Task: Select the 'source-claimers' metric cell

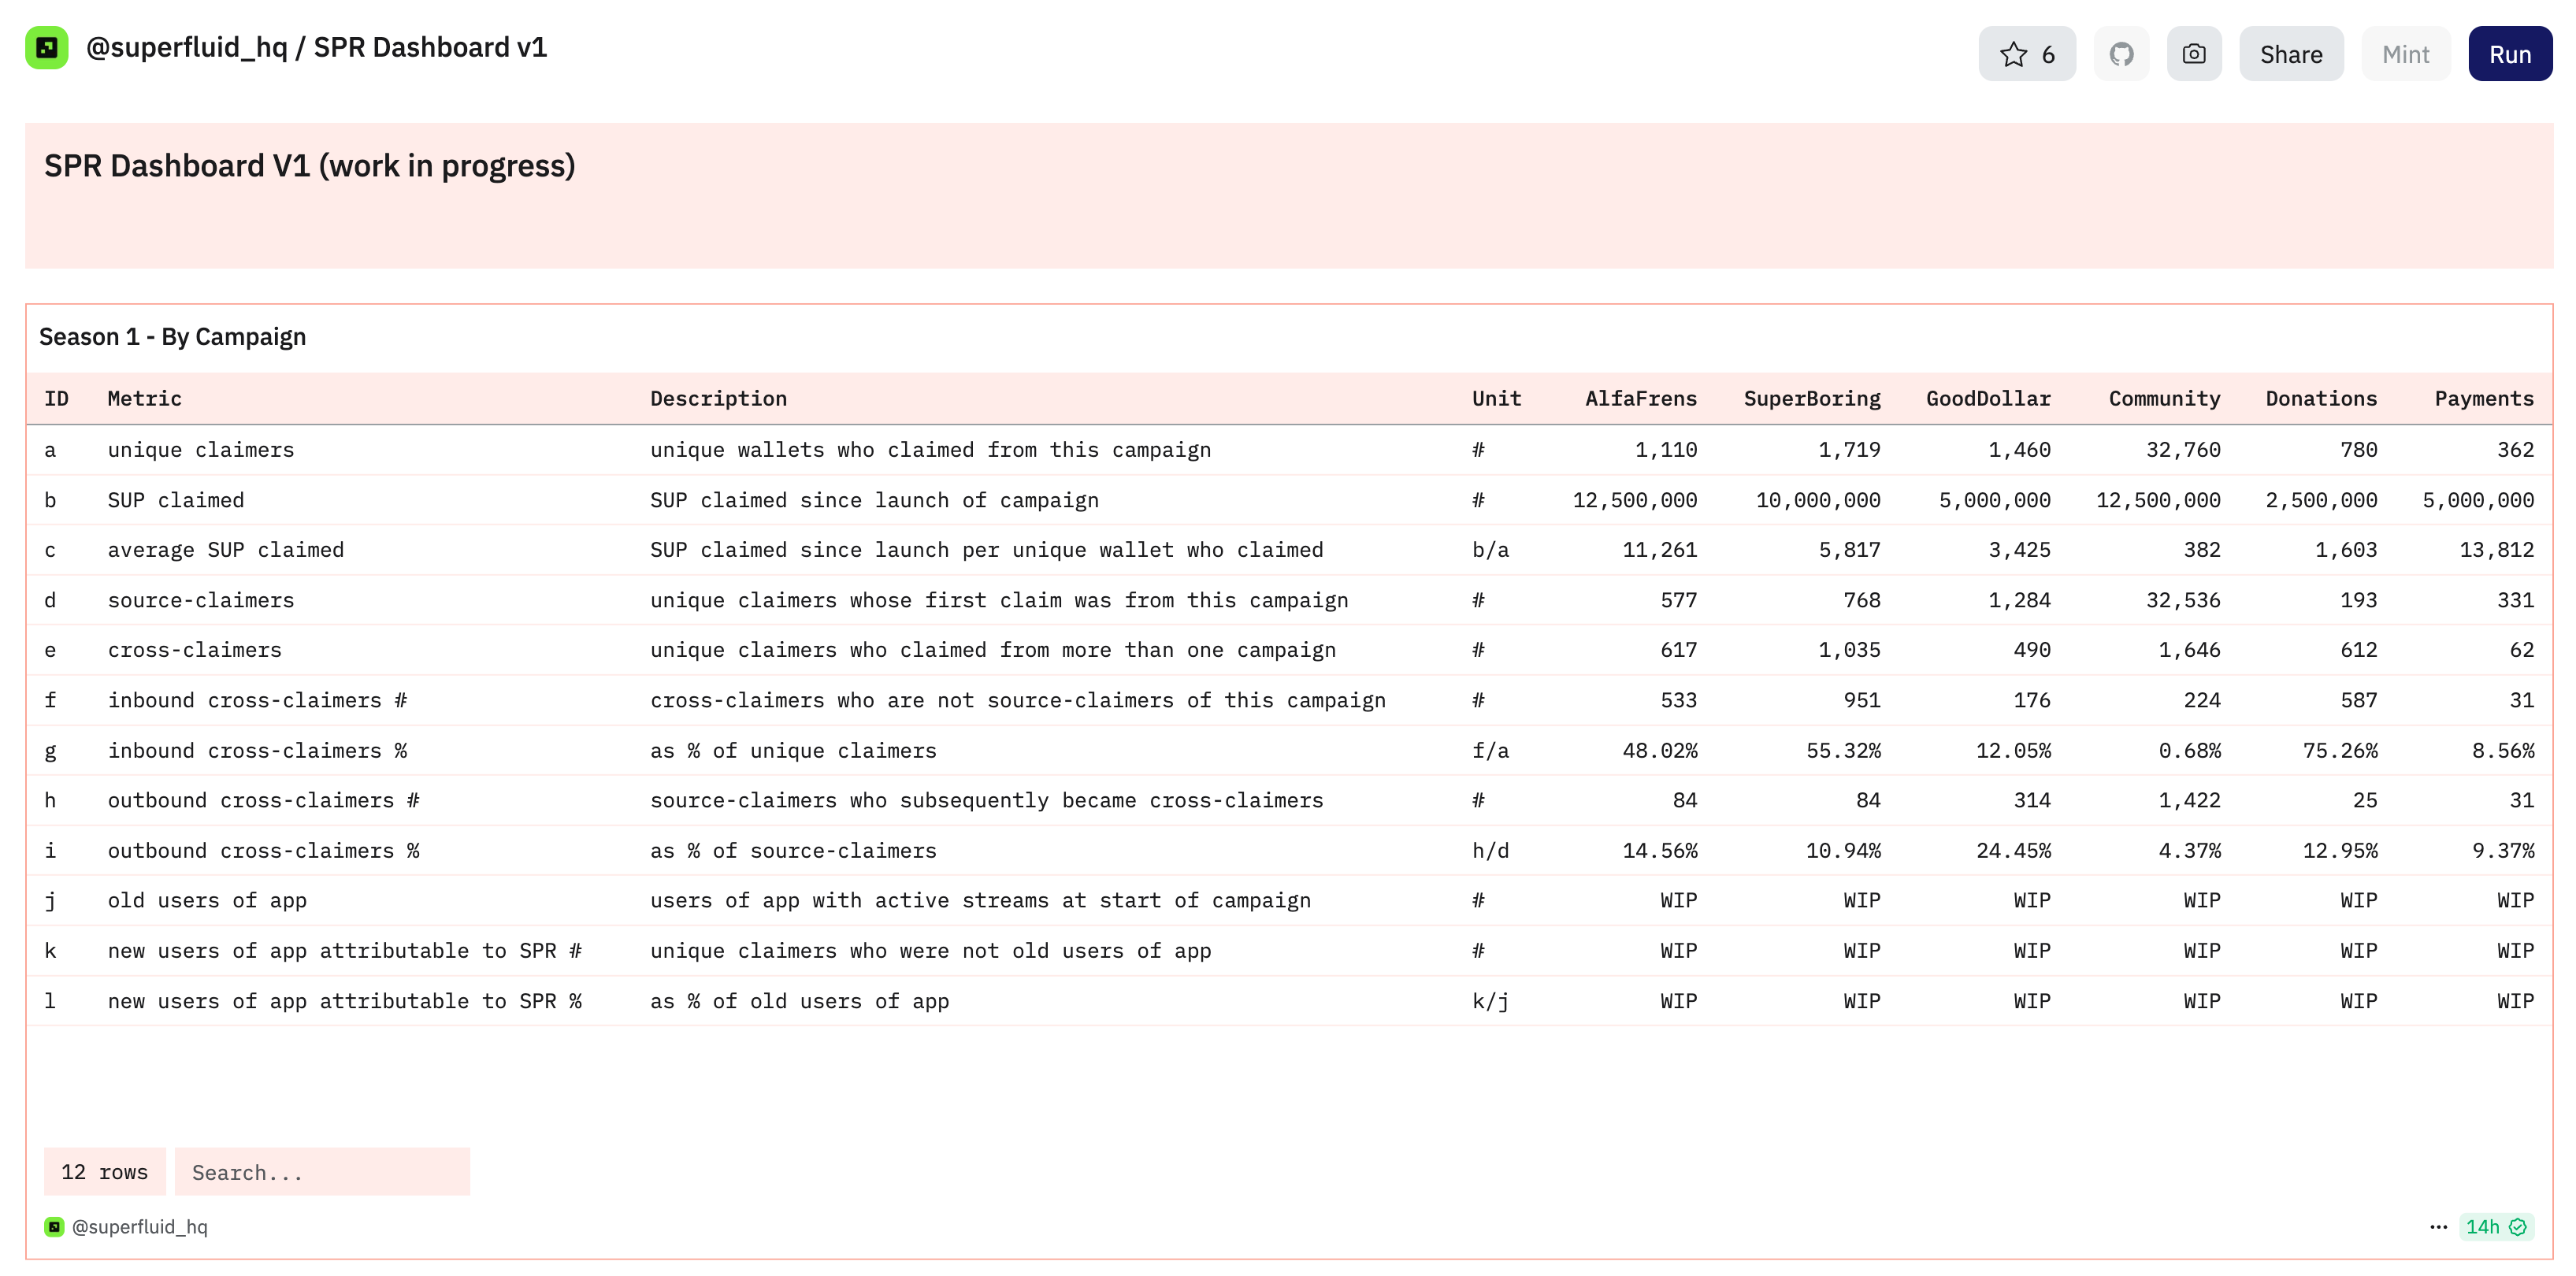Action: (201, 600)
